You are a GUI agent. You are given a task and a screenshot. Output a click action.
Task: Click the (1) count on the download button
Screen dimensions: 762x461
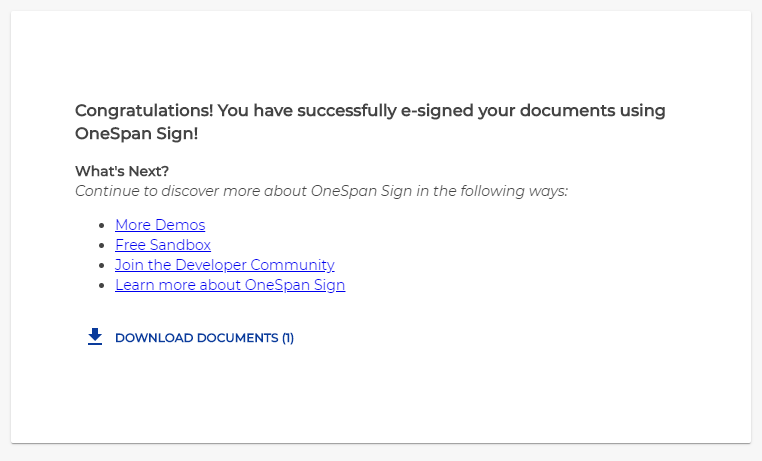pyautogui.click(x=288, y=338)
